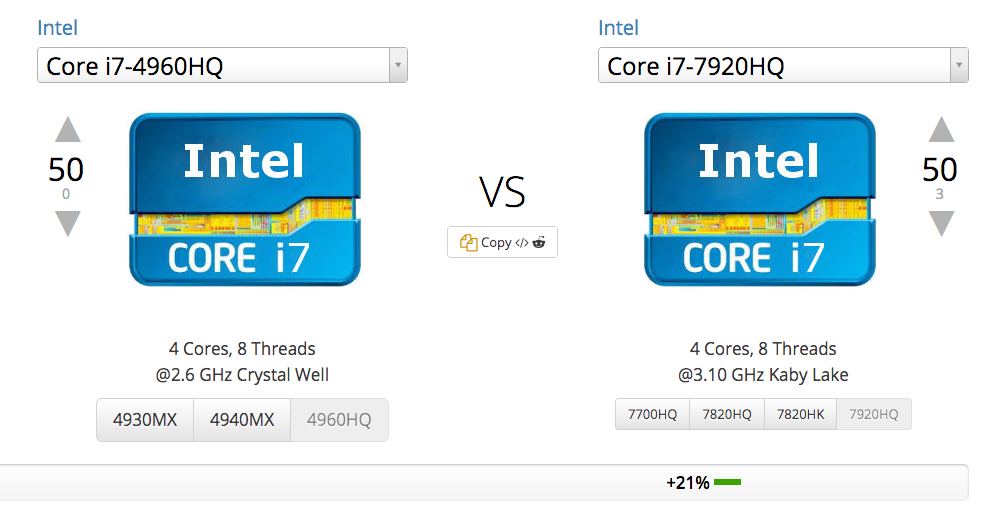Upvote the Core i7-7920HQ processor
The height and width of the screenshot is (509, 981).
(941, 130)
